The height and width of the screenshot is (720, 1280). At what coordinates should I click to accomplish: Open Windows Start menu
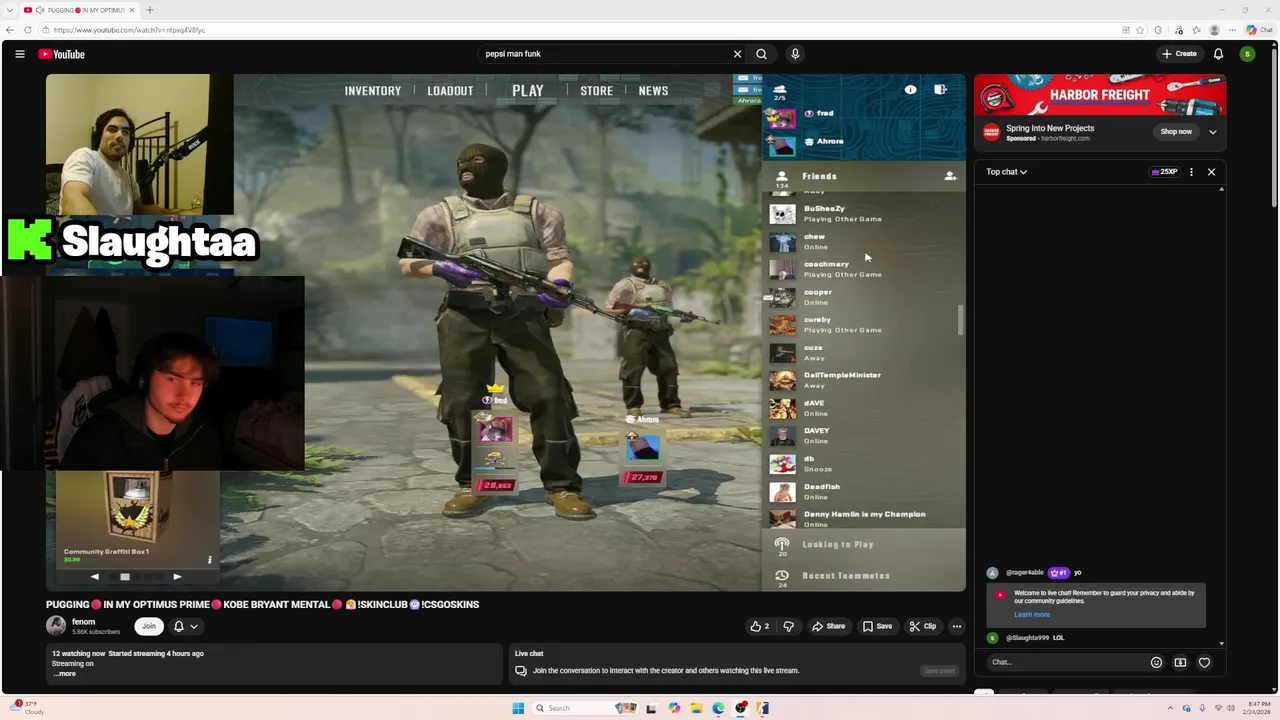pos(518,708)
